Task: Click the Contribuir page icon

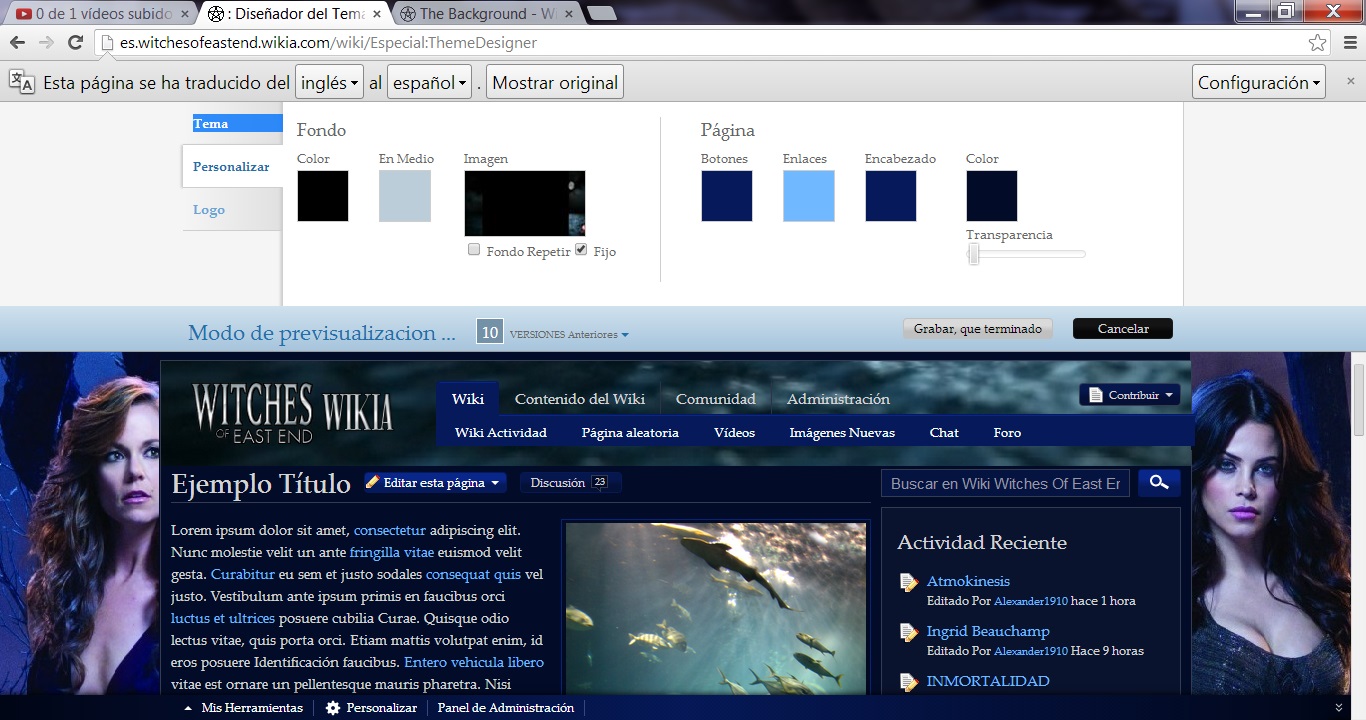Action: click(1095, 395)
